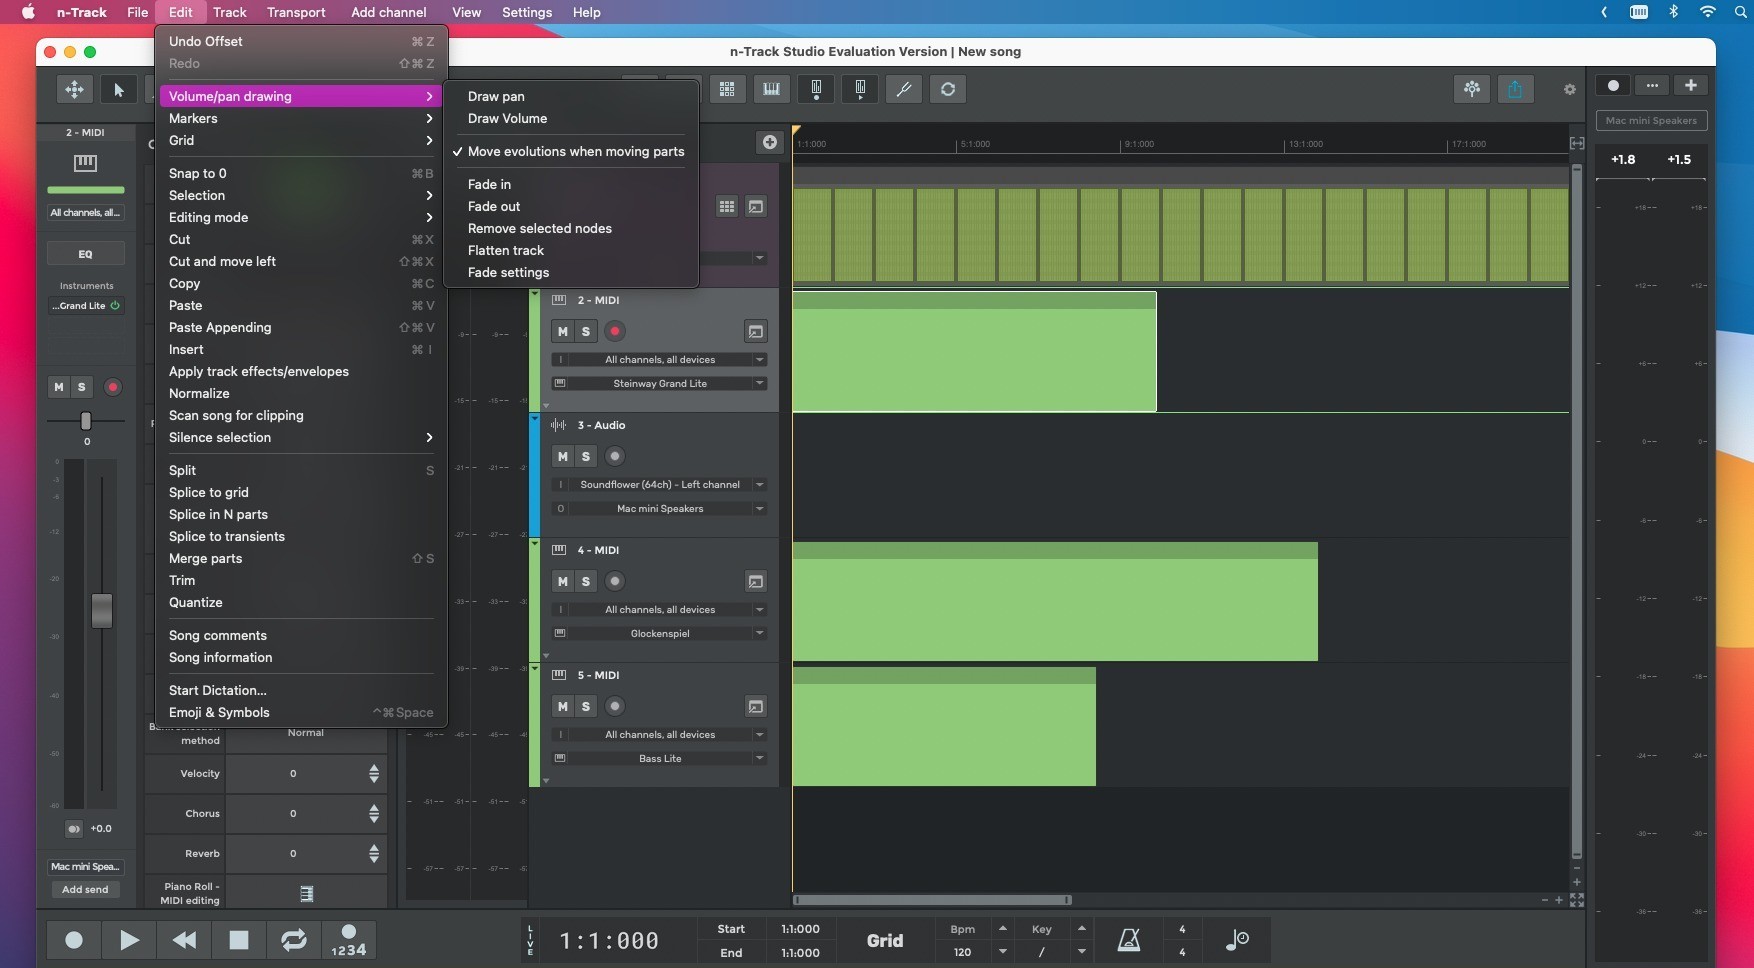
Task: Click the 1234 count-in button
Action: point(349,940)
